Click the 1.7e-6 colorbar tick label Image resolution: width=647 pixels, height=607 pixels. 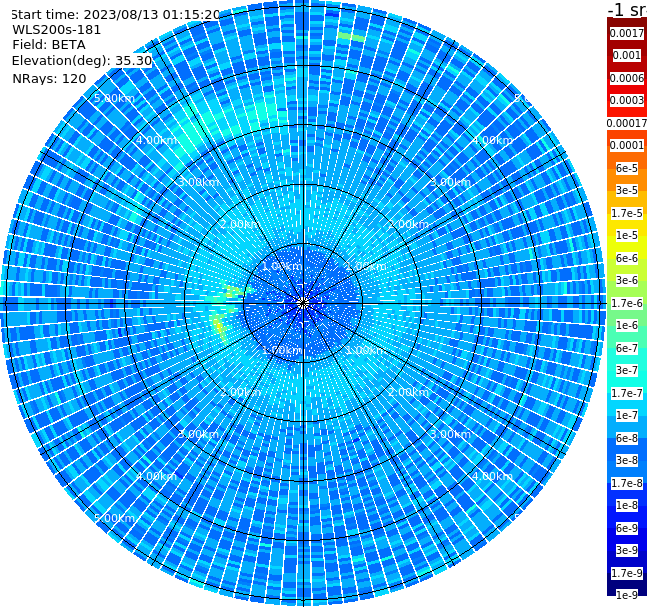click(x=627, y=303)
